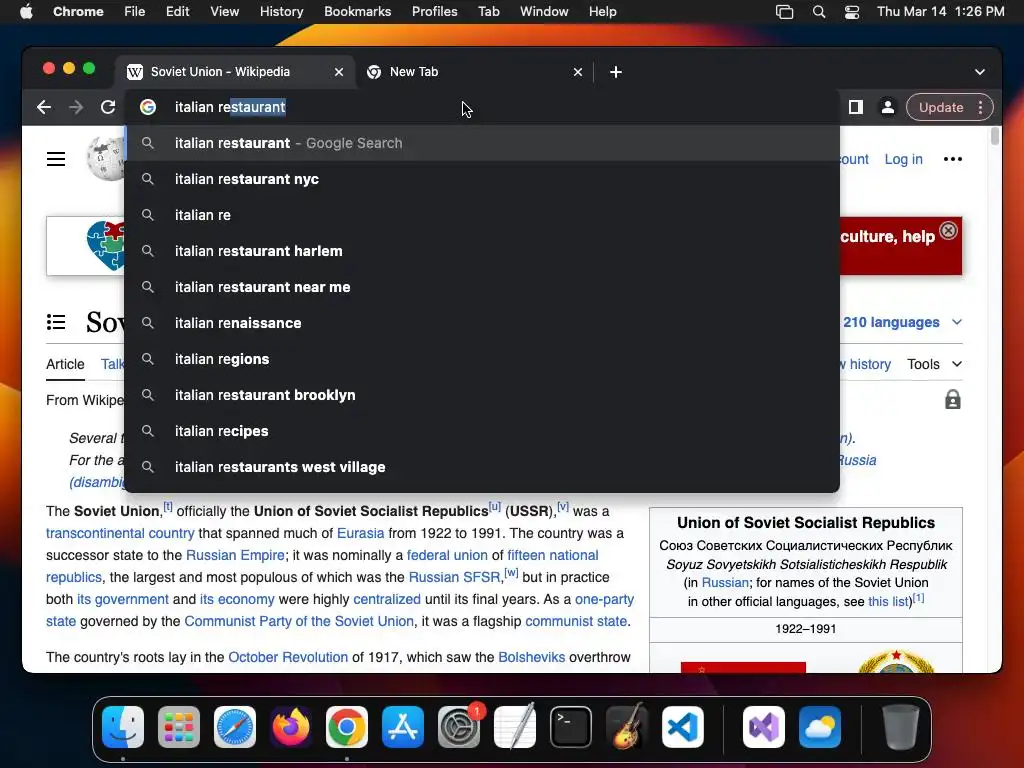Open the Tools dropdown on Wikipedia
Viewport: 1024px width, 768px height.
coord(934,364)
